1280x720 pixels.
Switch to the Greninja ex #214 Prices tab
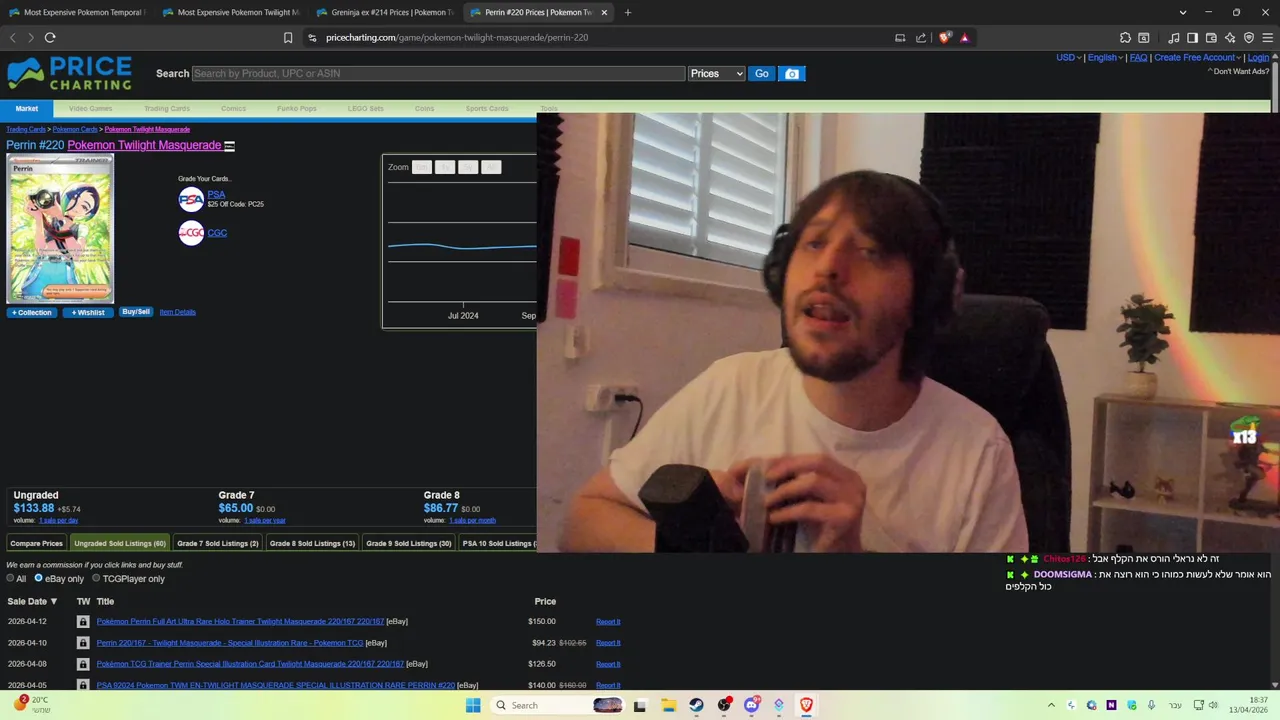pos(384,12)
